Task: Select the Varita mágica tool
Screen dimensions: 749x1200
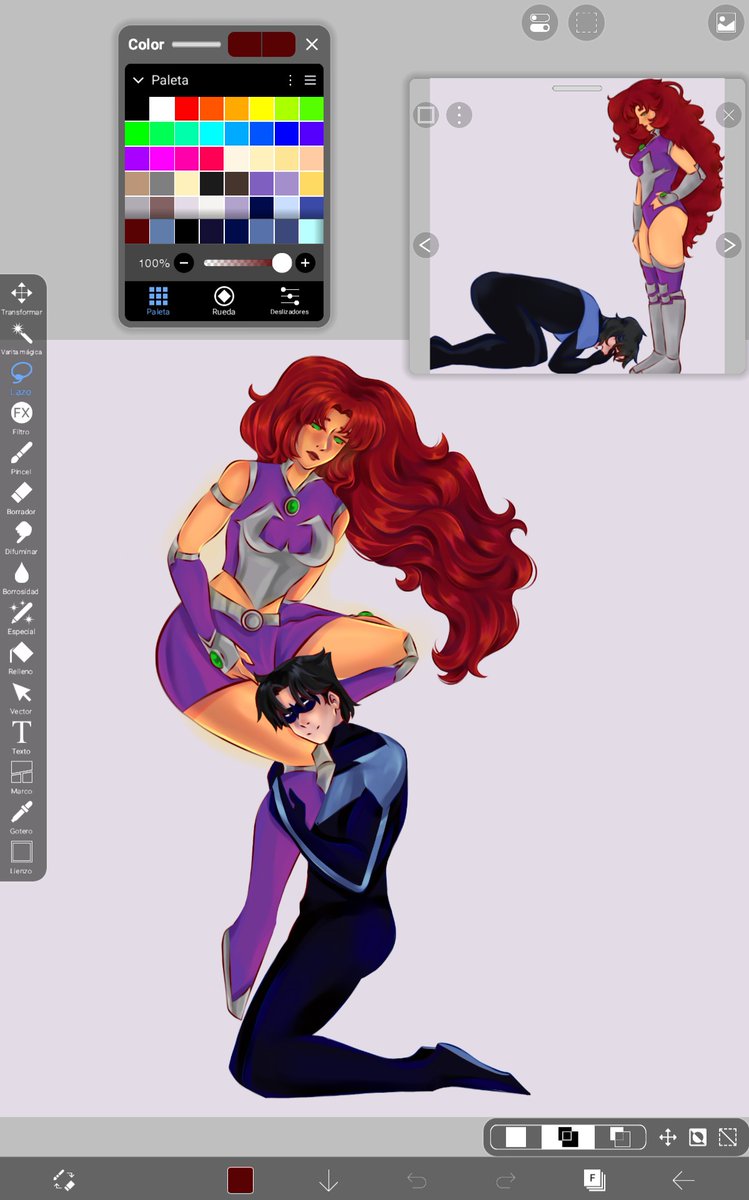Action: pyautogui.click(x=21, y=338)
